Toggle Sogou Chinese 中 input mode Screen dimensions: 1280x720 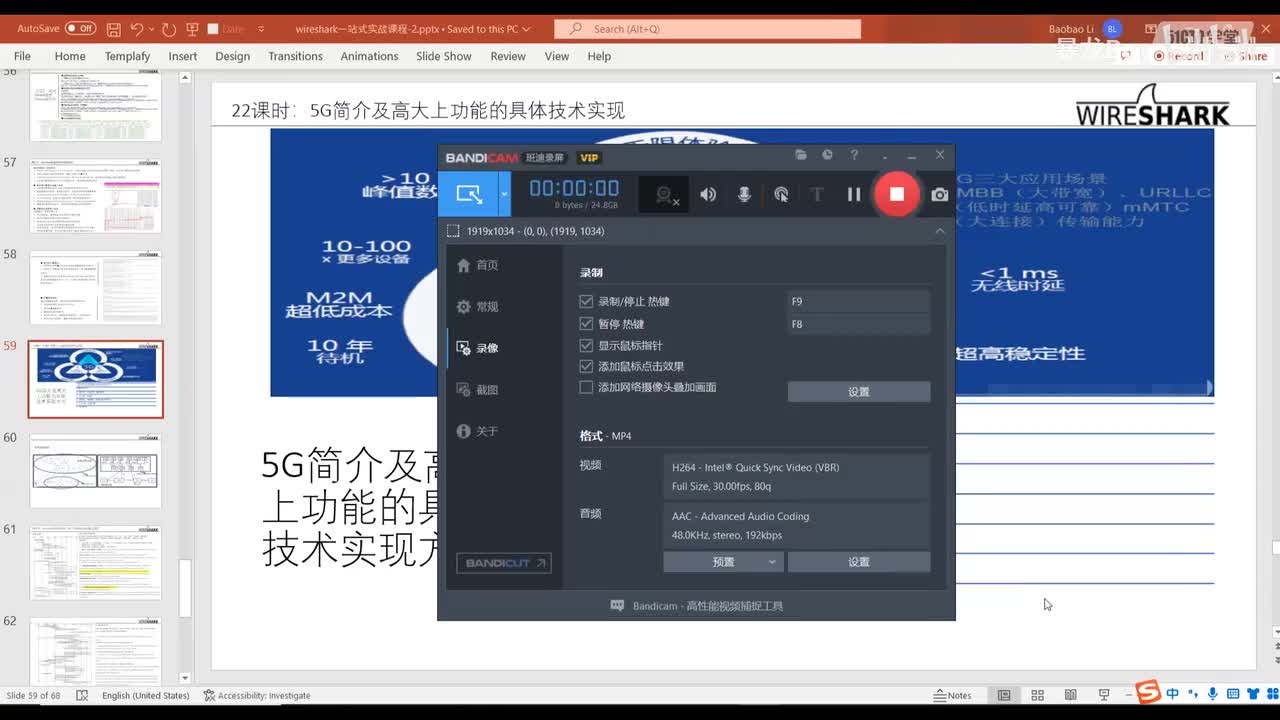coord(1173,693)
